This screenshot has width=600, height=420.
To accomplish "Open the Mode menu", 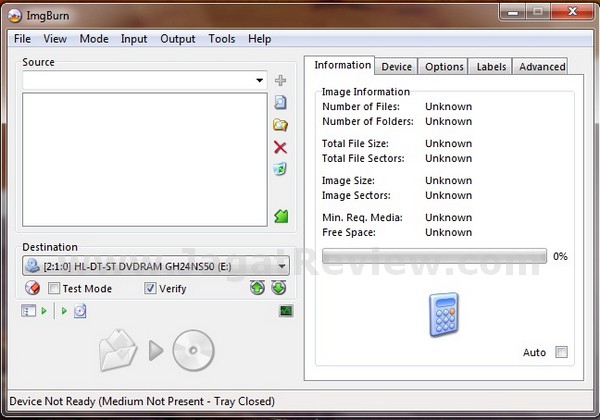I will [94, 39].
